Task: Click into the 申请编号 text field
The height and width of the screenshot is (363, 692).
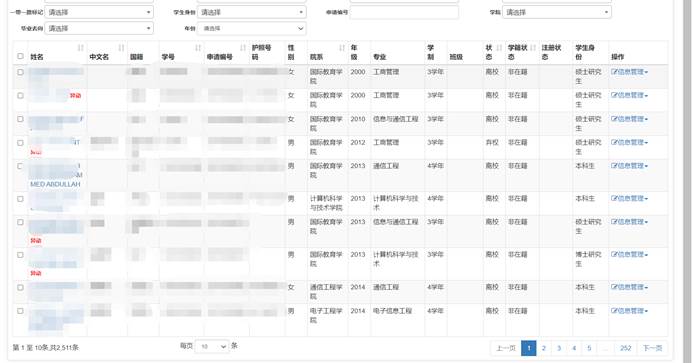Action: pyautogui.click(x=404, y=12)
